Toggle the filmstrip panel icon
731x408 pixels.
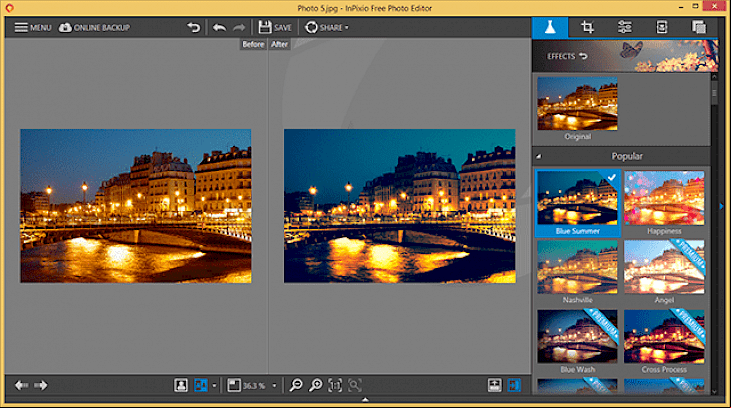coord(495,385)
